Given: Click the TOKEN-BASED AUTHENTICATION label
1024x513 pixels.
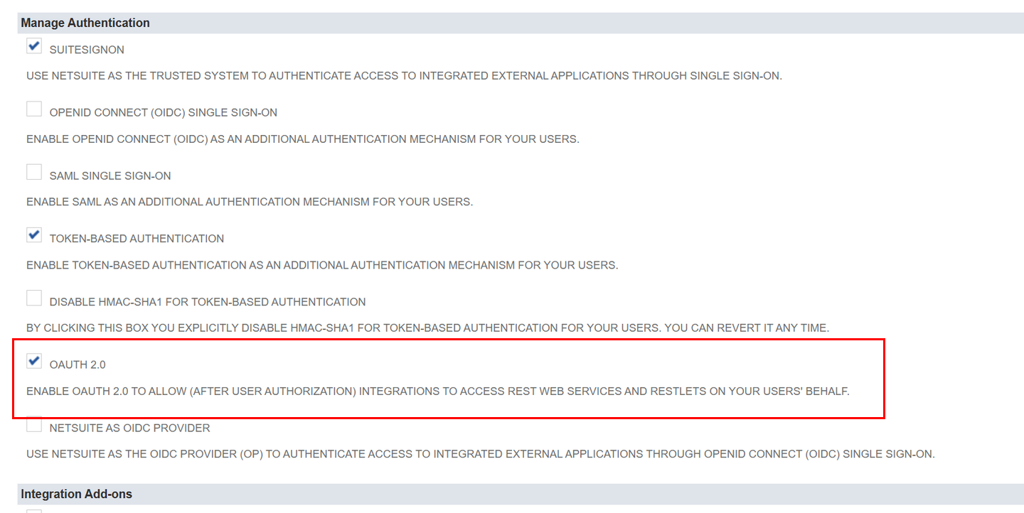Looking at the screenshot, I should [136, 239].
